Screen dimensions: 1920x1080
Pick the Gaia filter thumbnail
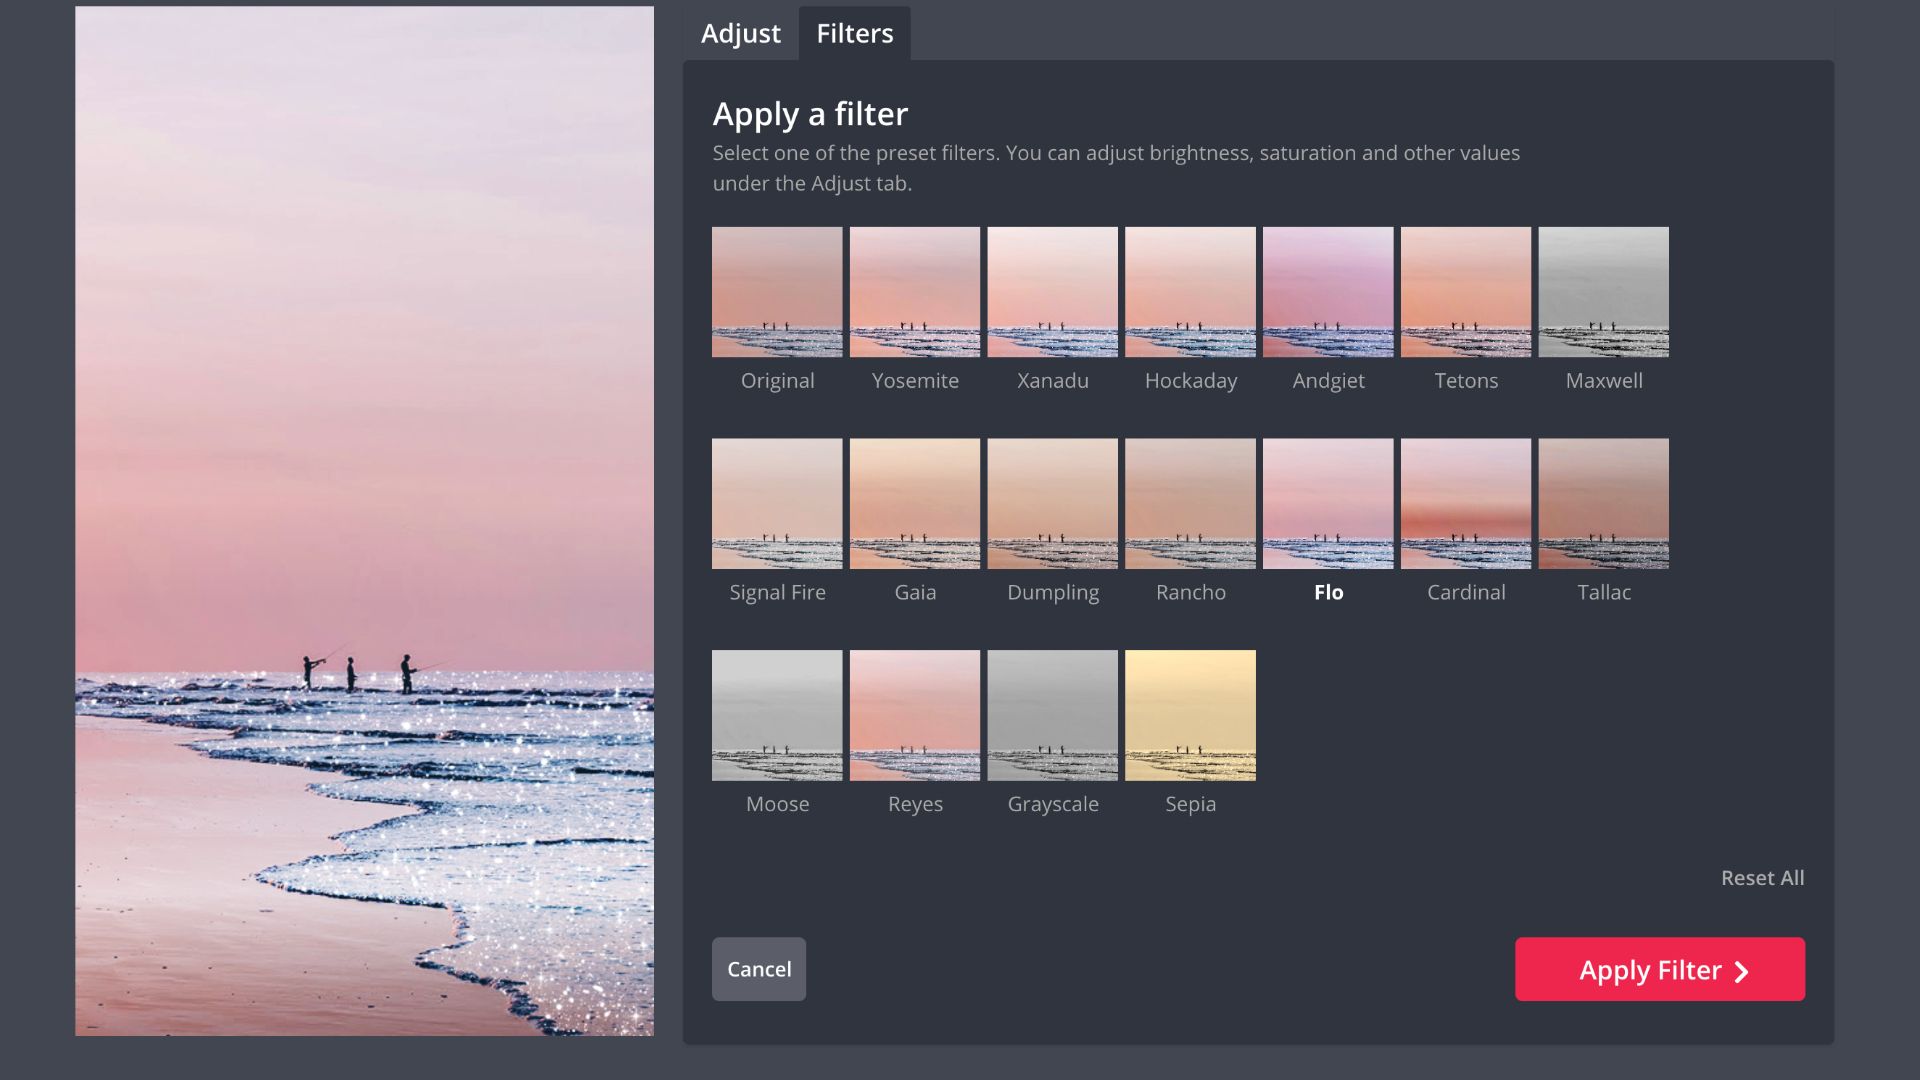point(914,504)
